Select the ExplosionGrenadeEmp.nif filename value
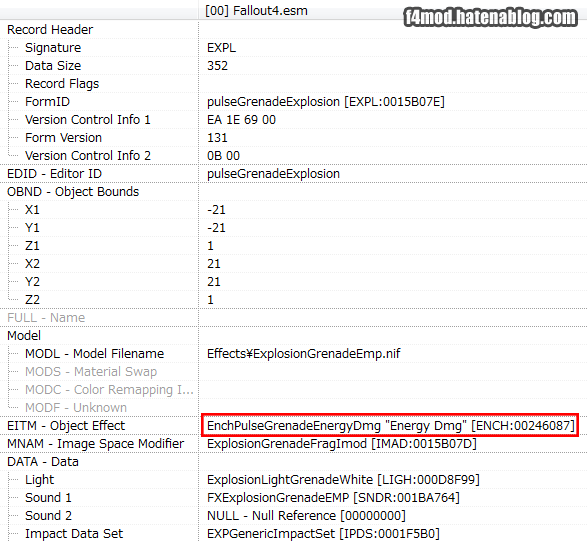Viewport: 587px width, 541px height. pos(304,353)
